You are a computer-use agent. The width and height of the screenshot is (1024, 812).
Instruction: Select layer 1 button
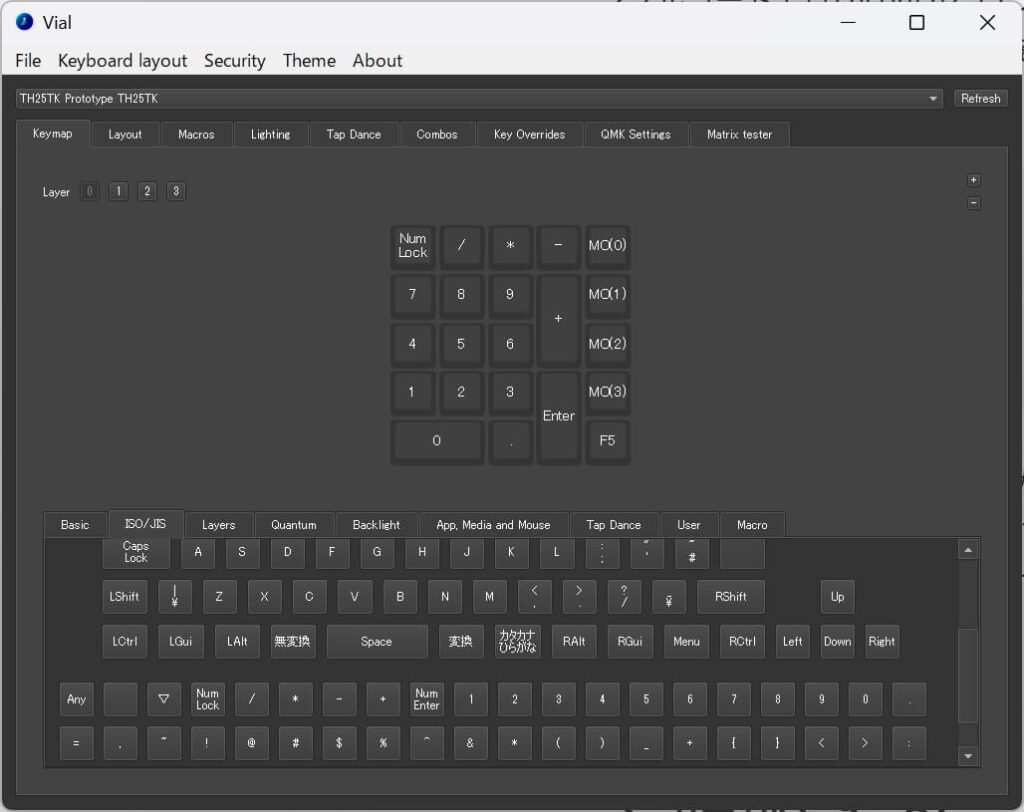[x=118, y=191]
